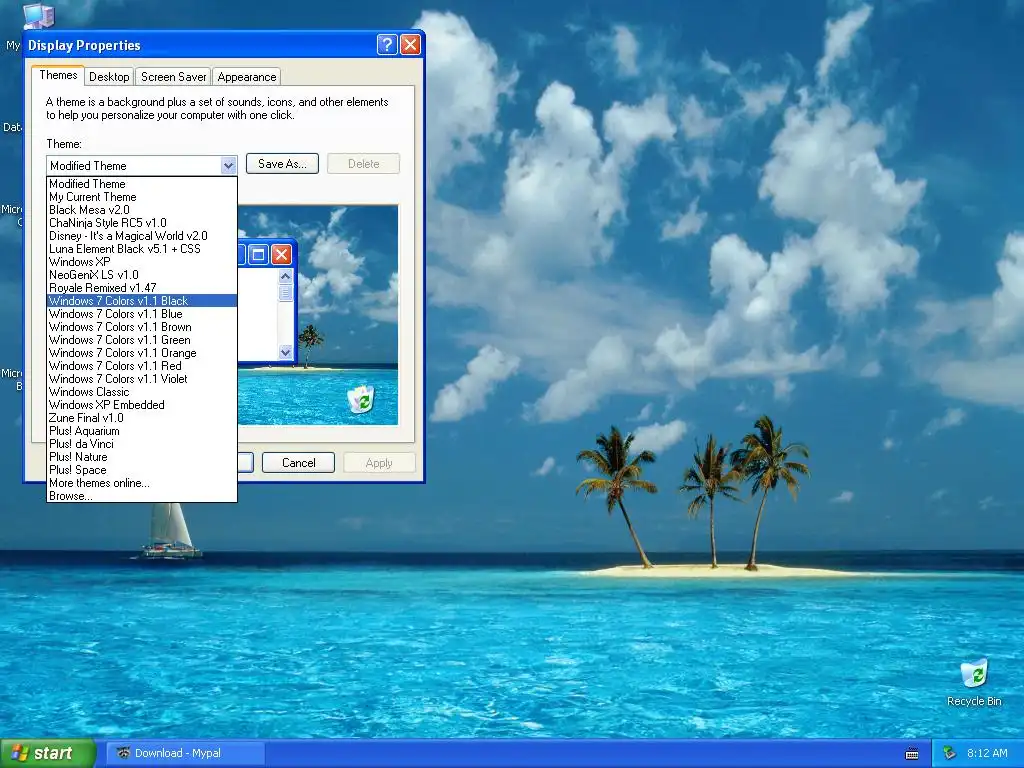1024x768 pixels.
Task: Choose Modified Theme in the list
Action: (x=142, y=184)
